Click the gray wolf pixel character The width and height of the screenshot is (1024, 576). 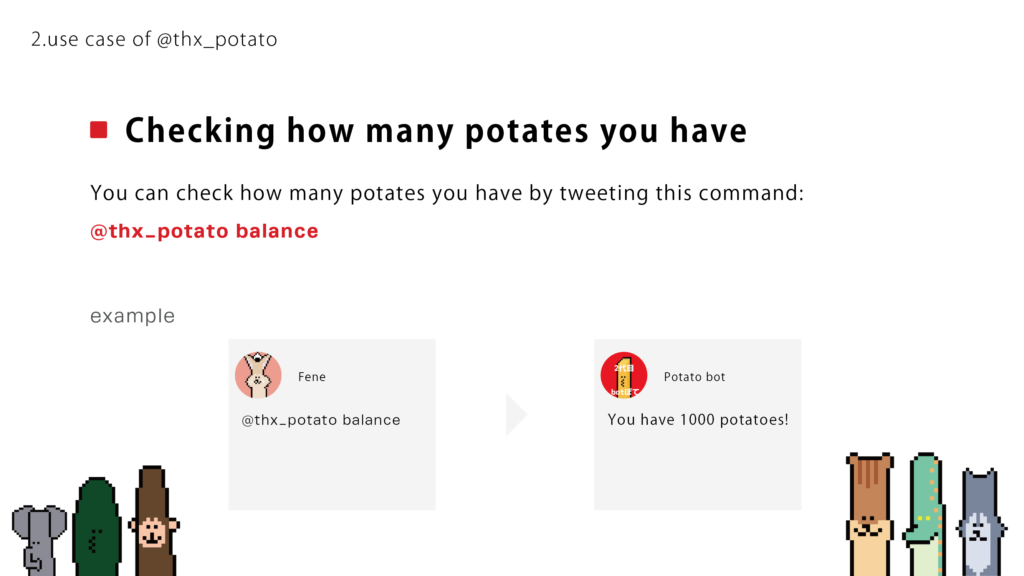tap(981, 522)
